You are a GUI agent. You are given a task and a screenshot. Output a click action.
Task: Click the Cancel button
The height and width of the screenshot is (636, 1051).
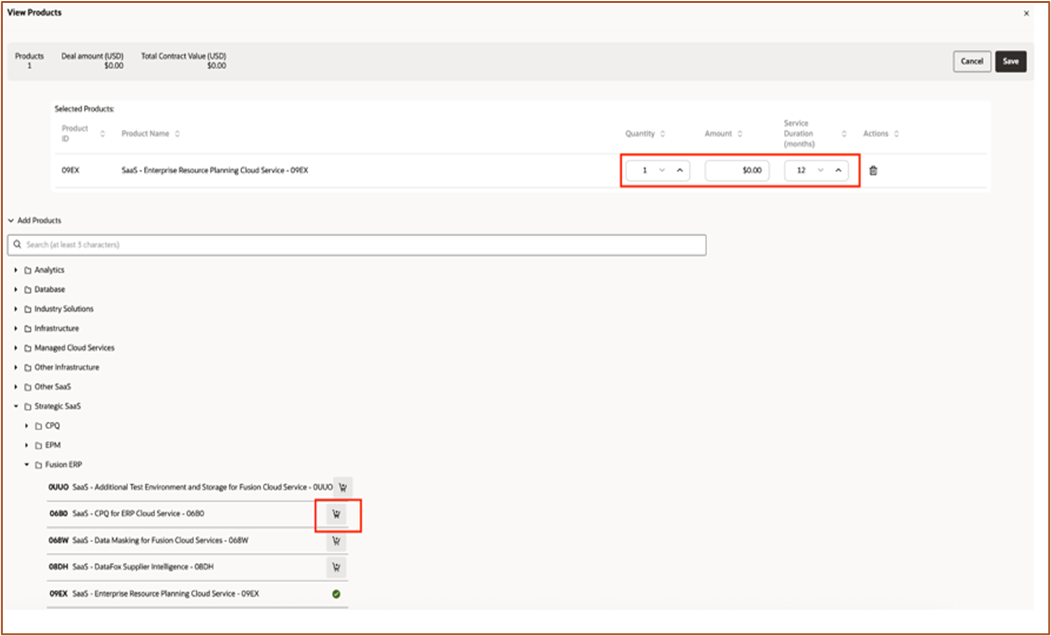[972, 61]
